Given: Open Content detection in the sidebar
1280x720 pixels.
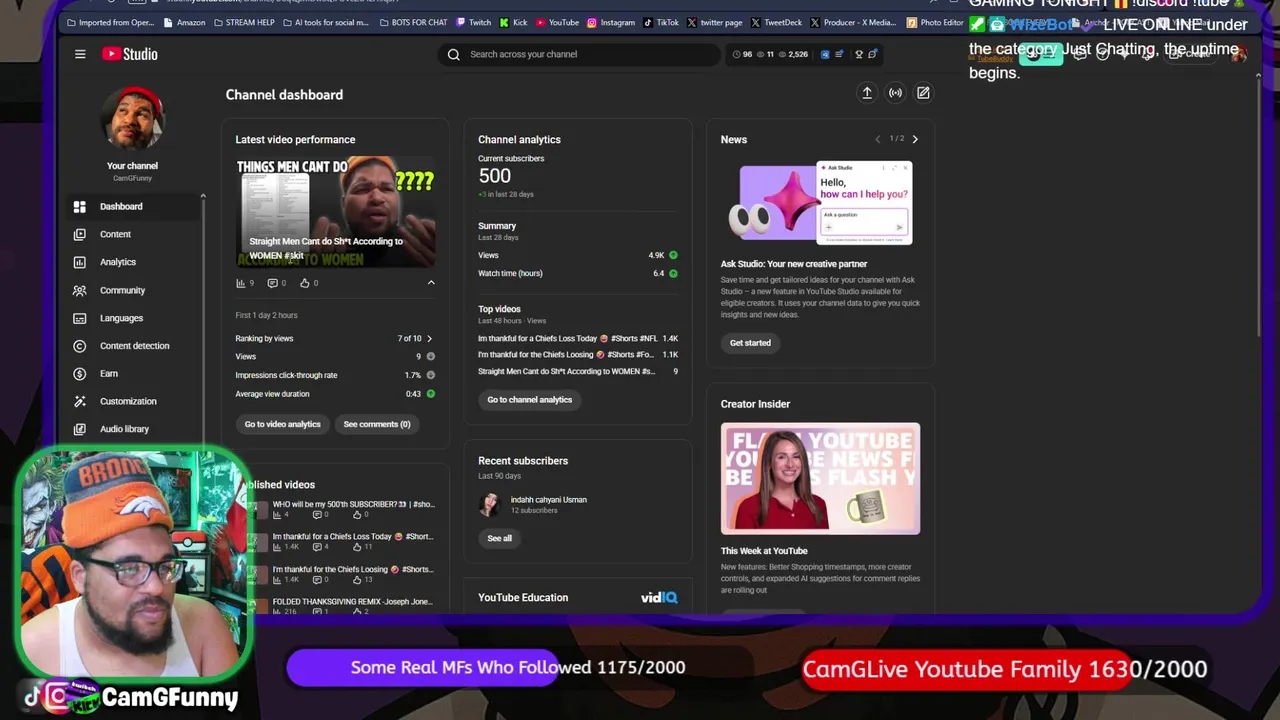Looking at the screenshot, I should tap(134, 346).
